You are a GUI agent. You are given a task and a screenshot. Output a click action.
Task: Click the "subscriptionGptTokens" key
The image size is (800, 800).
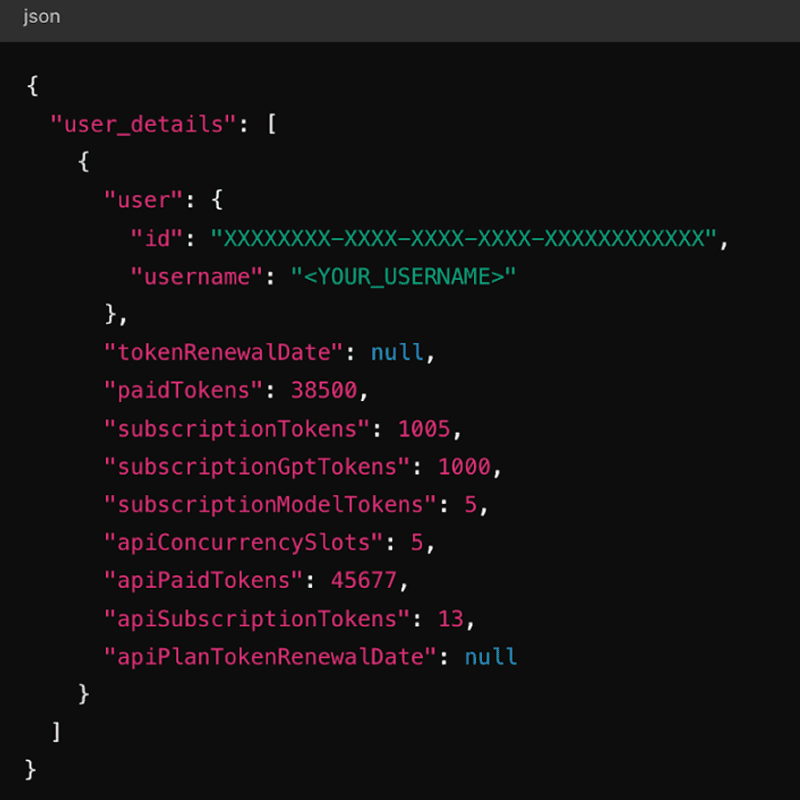[x=257, y=466]
